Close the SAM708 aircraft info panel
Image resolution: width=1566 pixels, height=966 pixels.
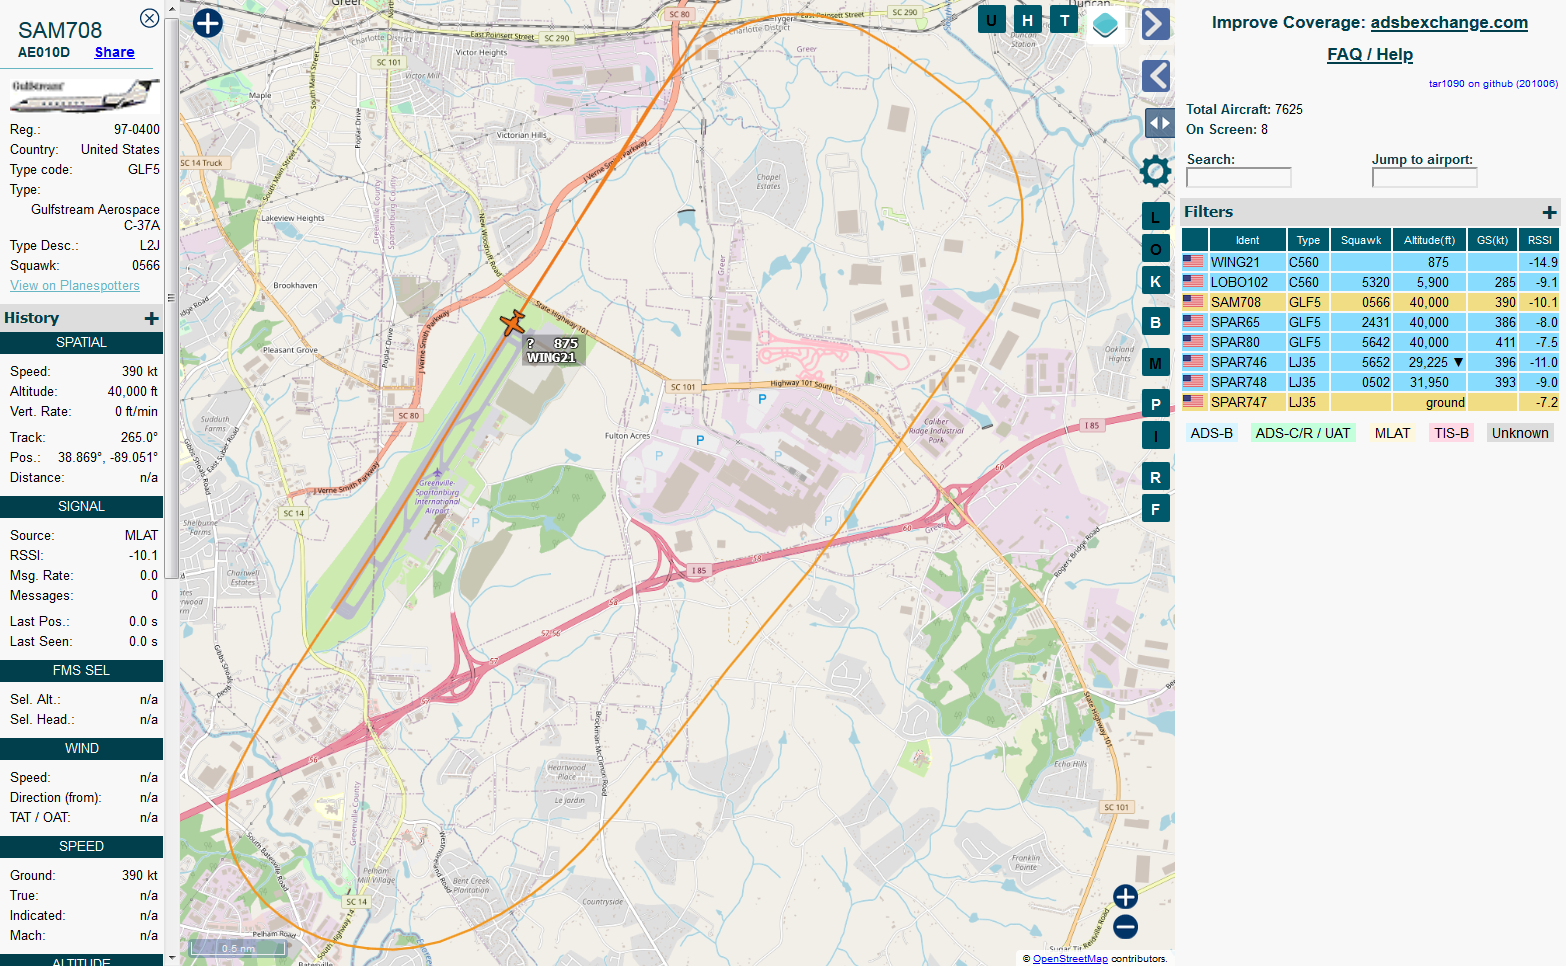(x=149, y=18)
